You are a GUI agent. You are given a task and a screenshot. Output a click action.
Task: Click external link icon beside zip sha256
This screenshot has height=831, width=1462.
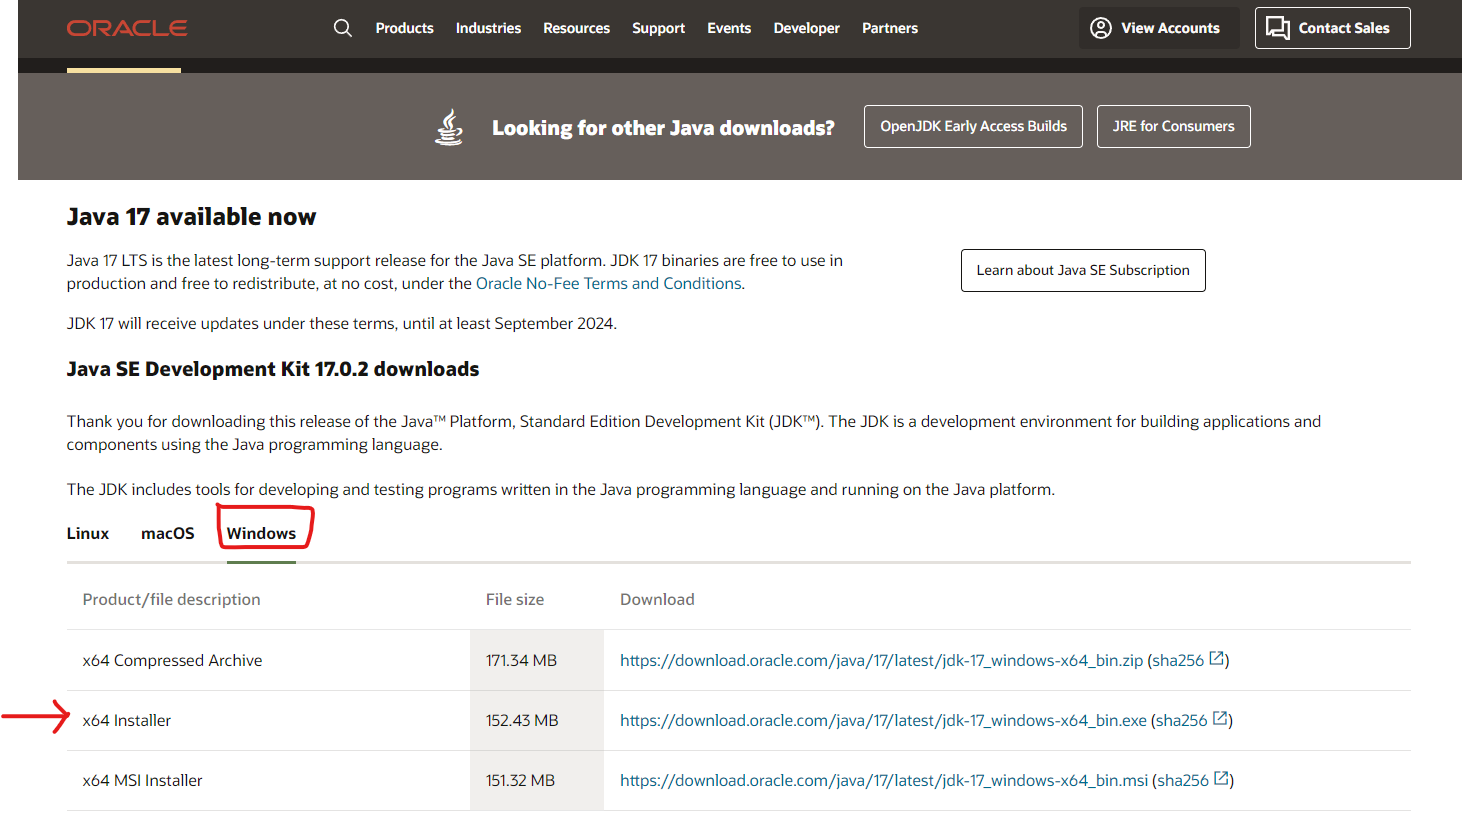click(1217, 658)
